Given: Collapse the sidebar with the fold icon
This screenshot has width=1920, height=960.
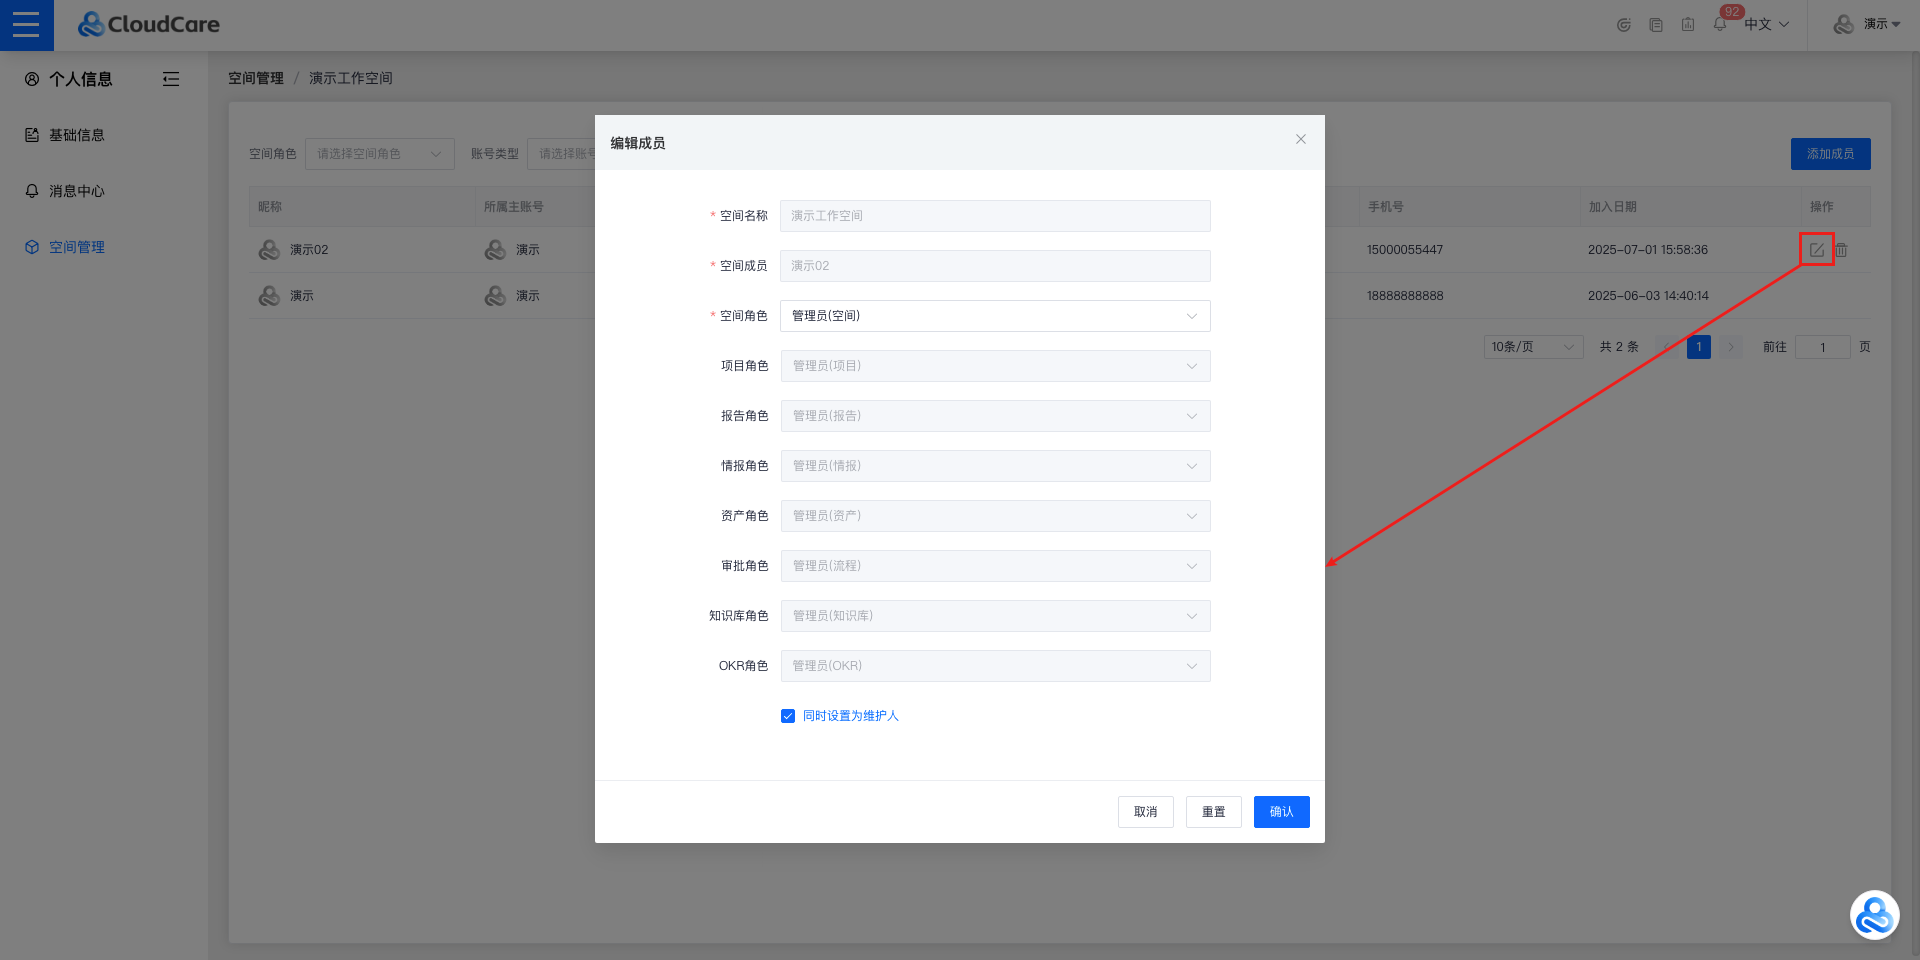Looking at the screenshot, I should [171, 79].
